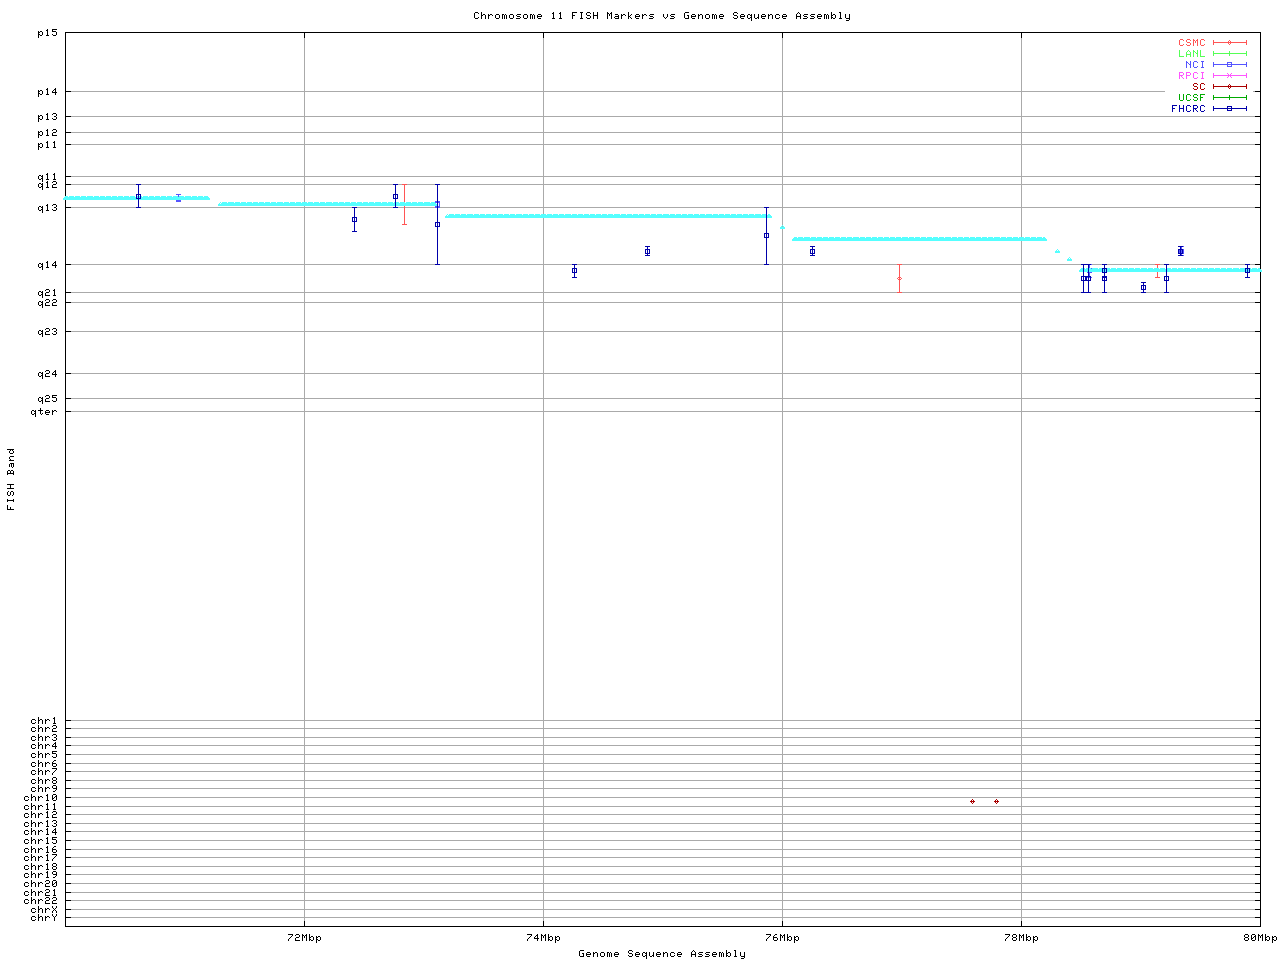The width and height of the screenshot is (1280, 960).
Task: Click the chr11 row label
Action: tap(41, 807)
